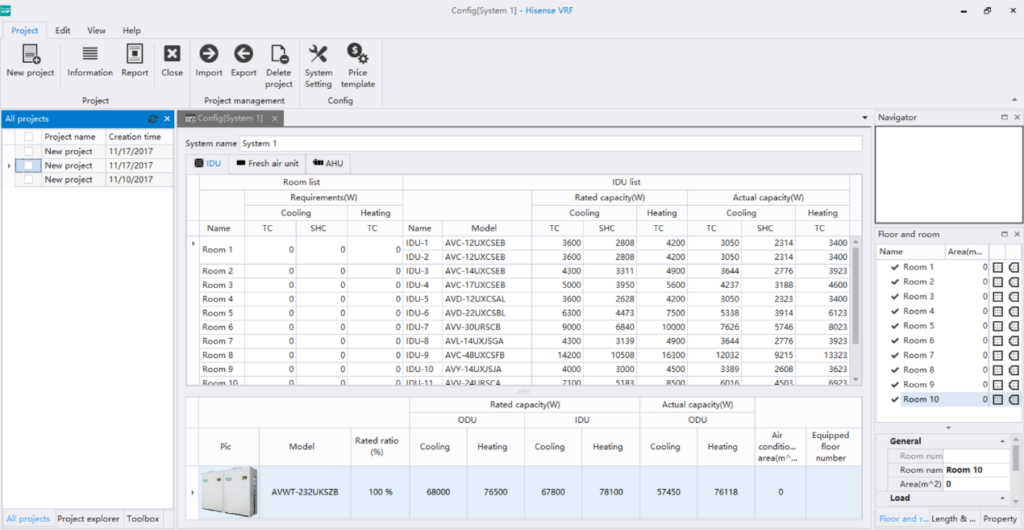Expand the Room 1 row indicator arrow
This screenshot has height=530, width=1024.
click(193, 244)
